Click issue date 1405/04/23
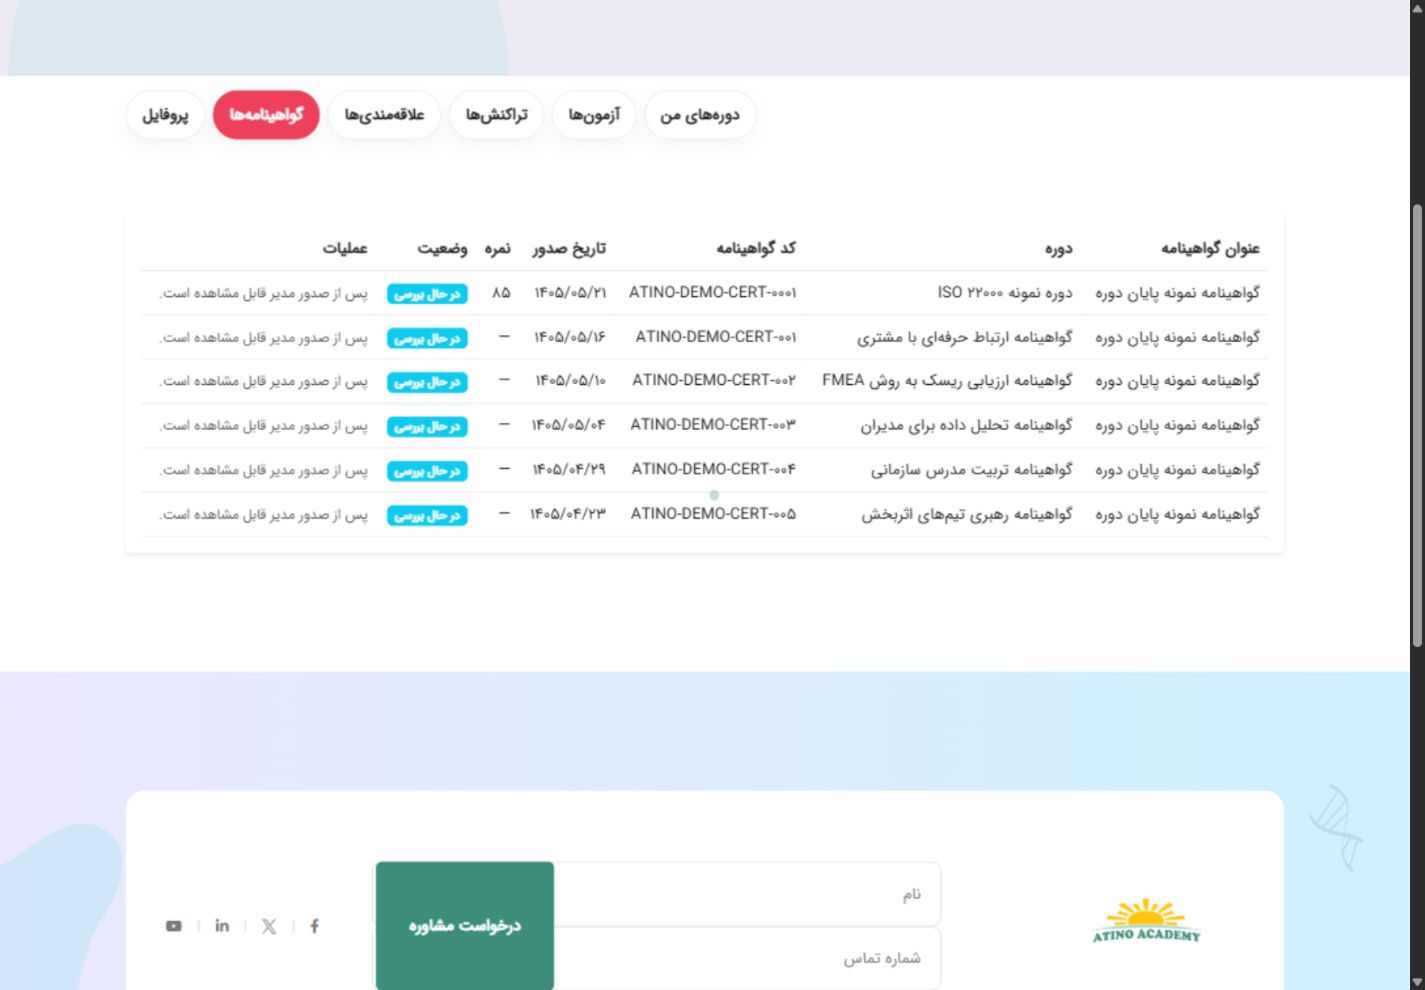 [x=568, y=513]
